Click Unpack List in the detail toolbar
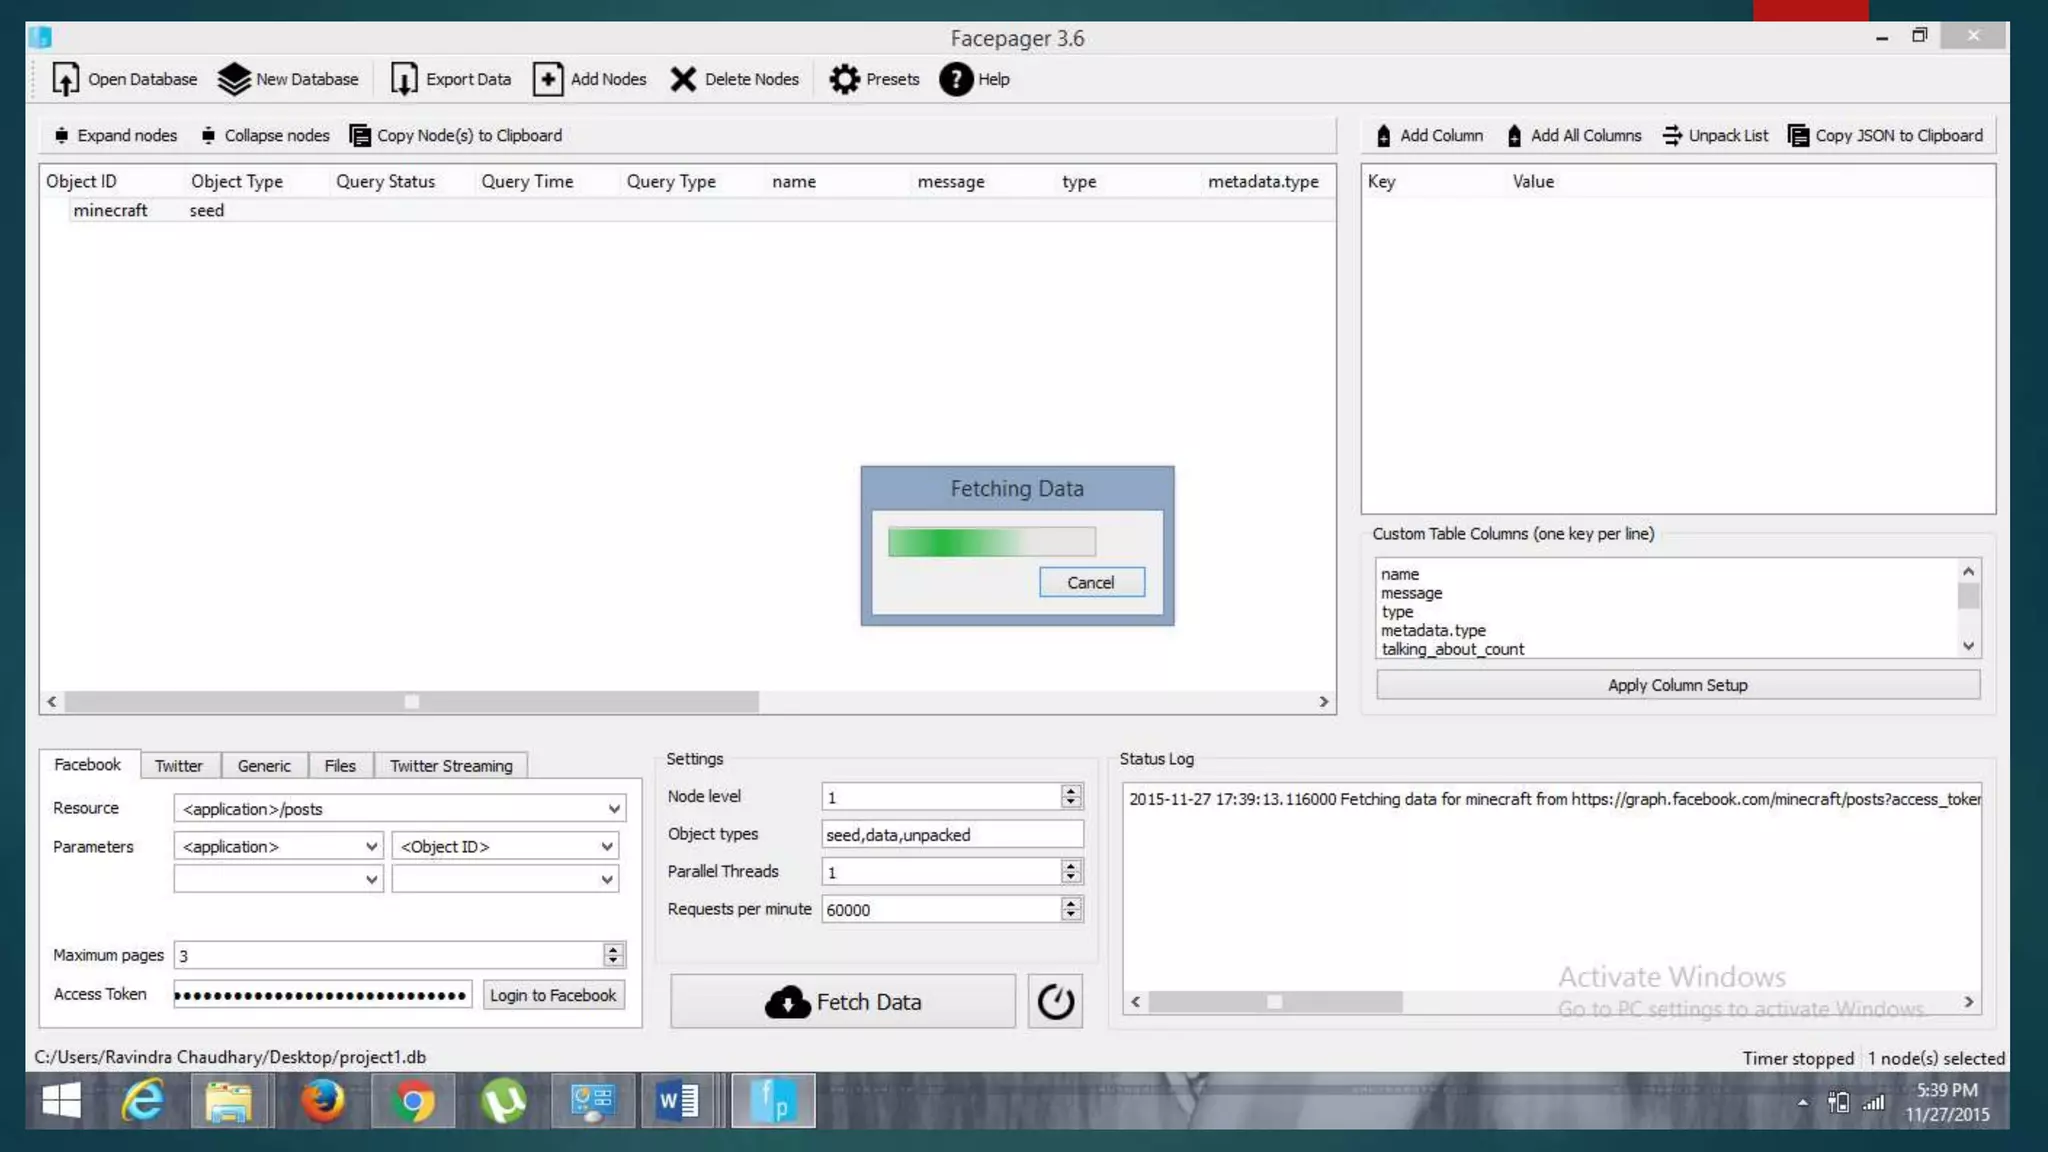The height and width of the screenshot is (1152, 2048). [x=1716, y=135]
